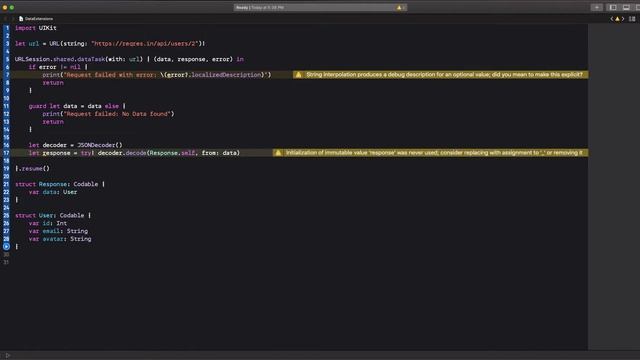Click 'JSONDecoder()' on line 16
640x360 pixels.
coord(100,145)
